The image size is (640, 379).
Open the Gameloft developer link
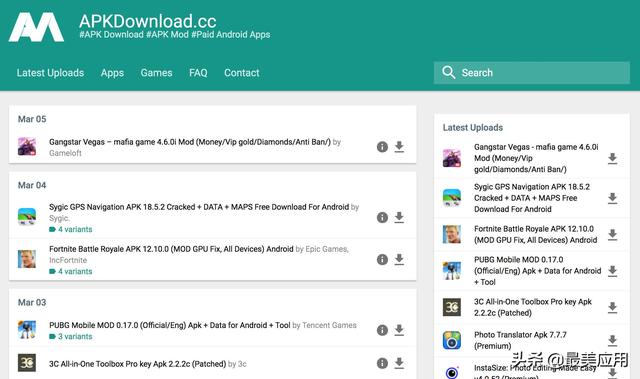[65, 153]
